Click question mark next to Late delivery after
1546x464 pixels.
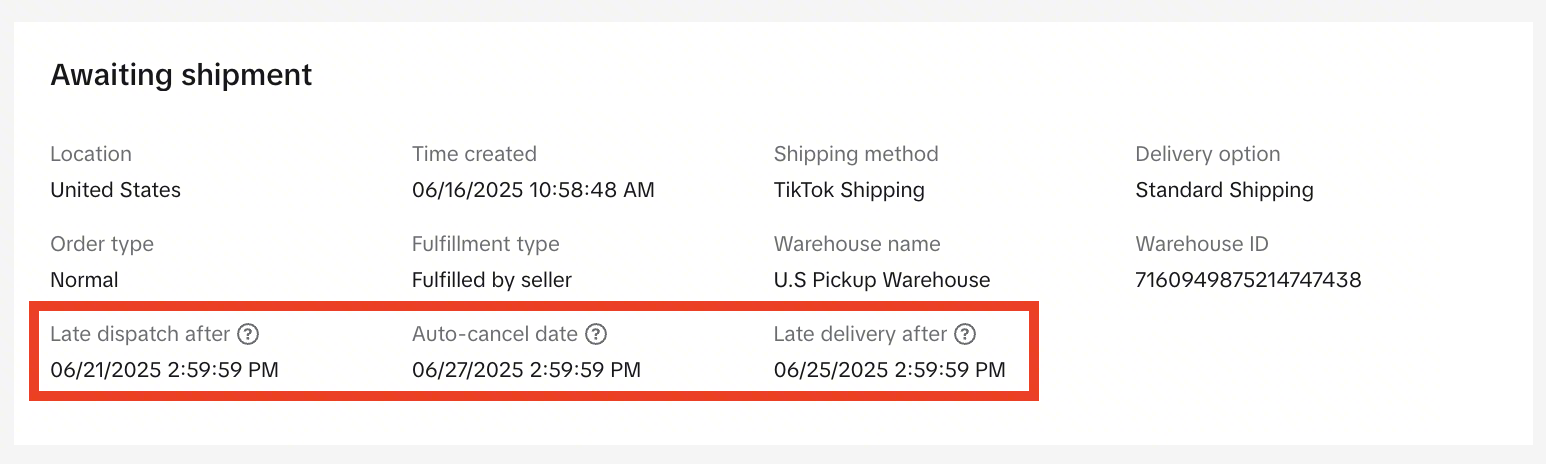point(965,334)
